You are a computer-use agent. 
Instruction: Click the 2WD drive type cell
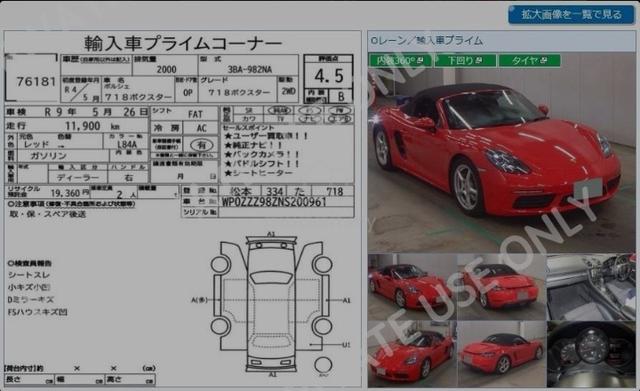click(289, 91)
